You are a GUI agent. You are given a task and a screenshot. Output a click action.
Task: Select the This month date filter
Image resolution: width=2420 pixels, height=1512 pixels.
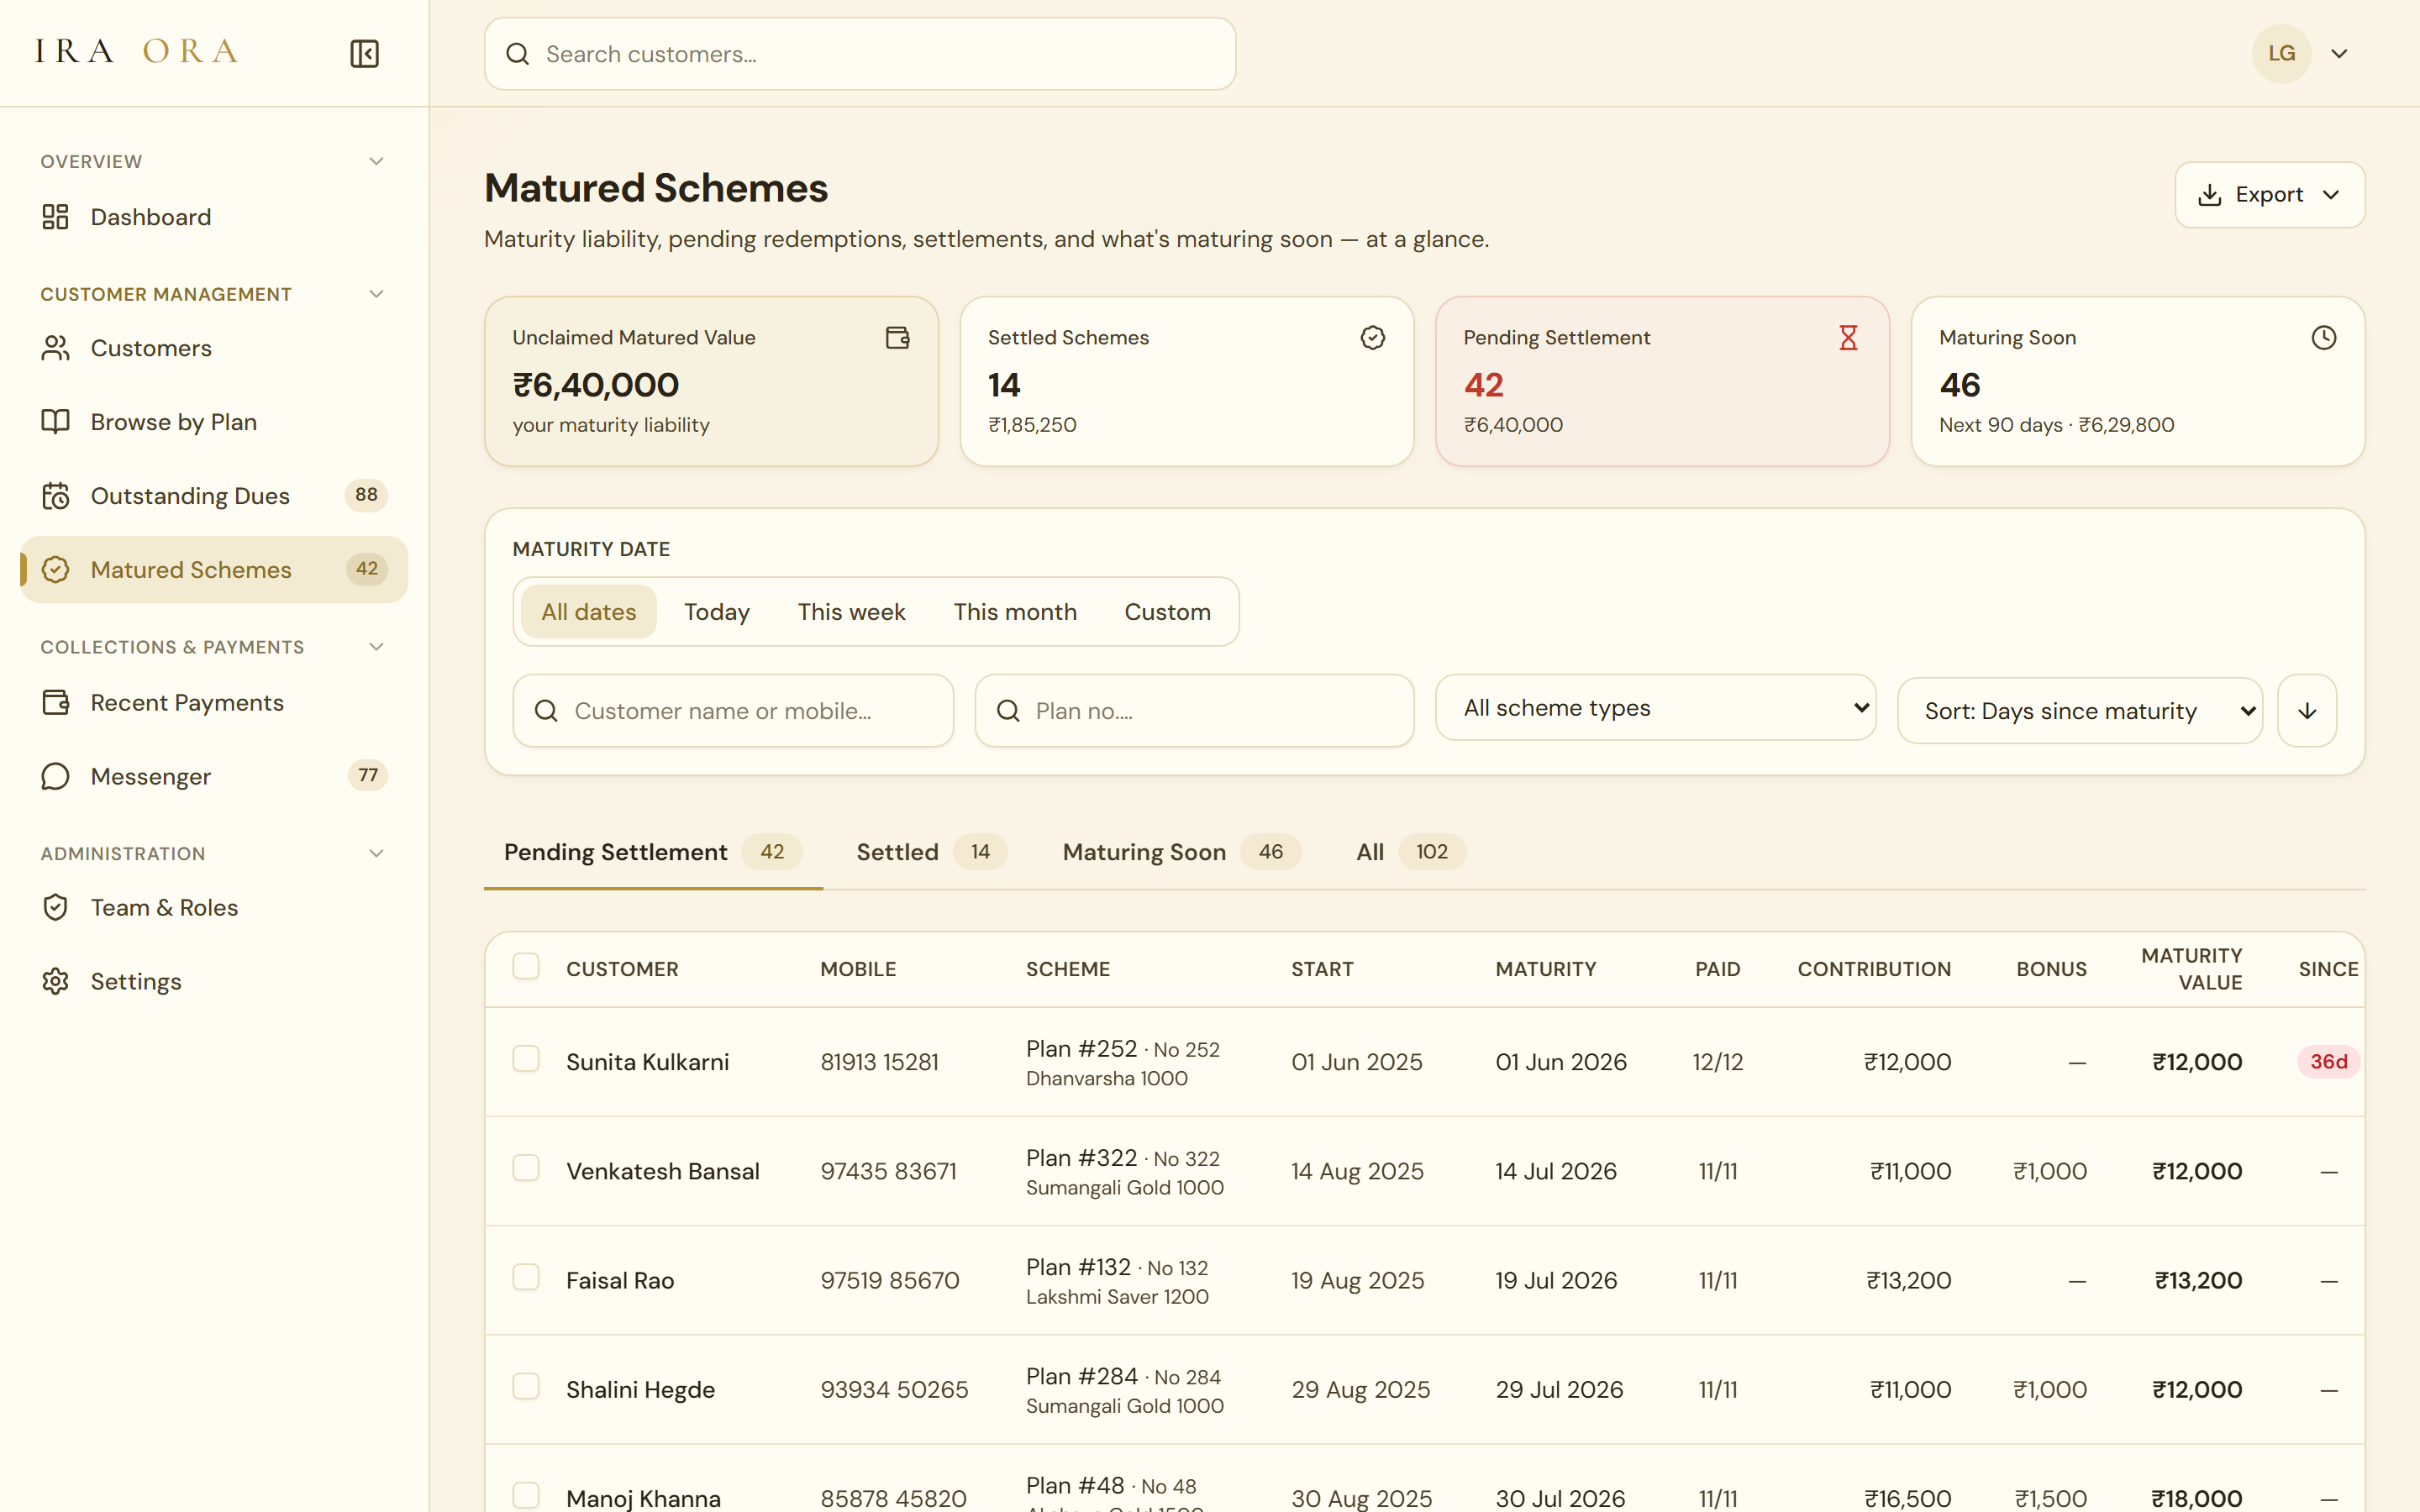coord(1015,612)
